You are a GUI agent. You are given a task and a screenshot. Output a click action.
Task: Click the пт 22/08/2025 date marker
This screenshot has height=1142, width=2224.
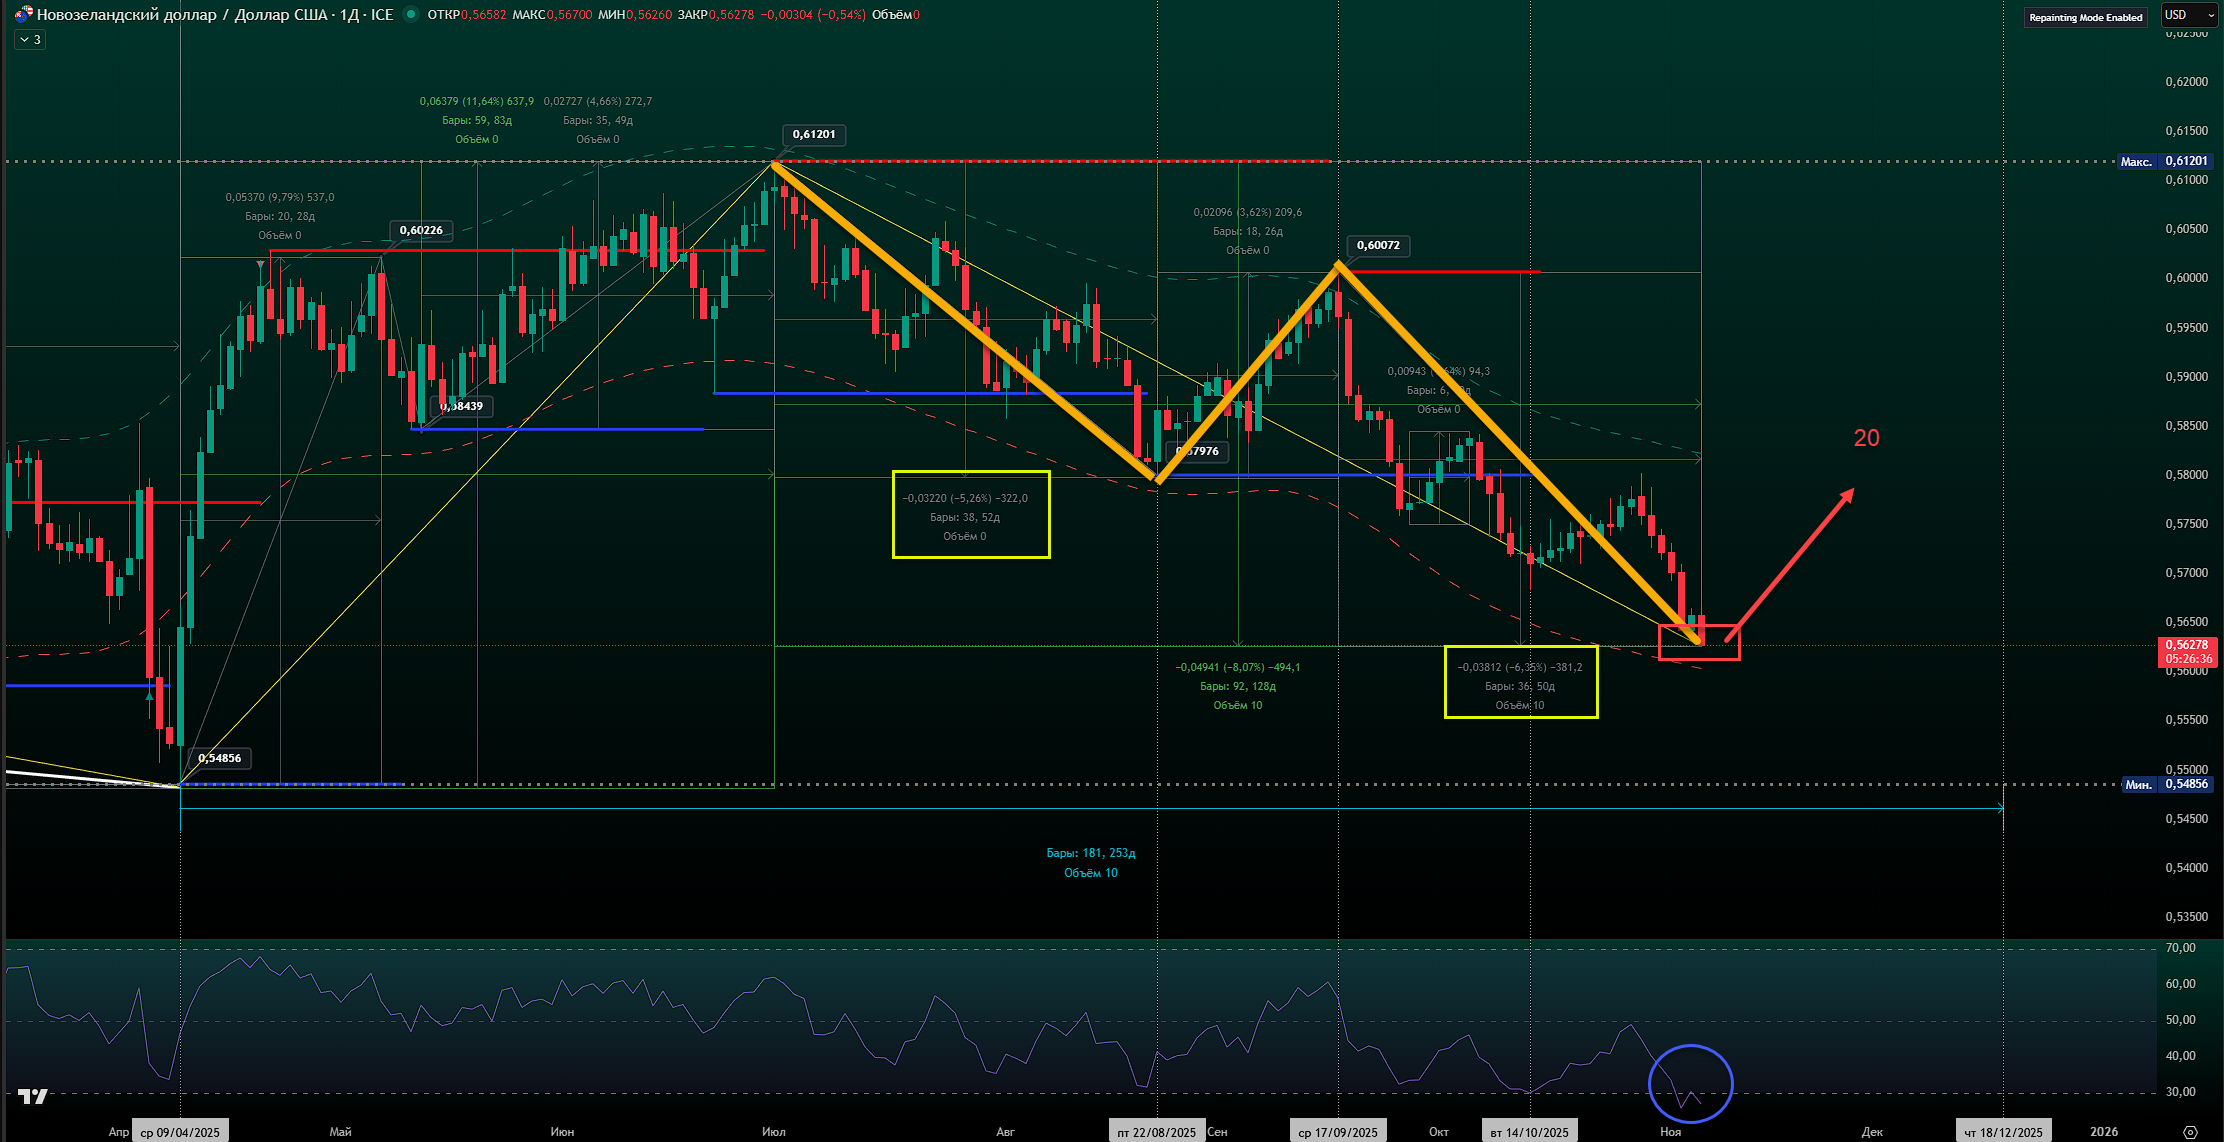[x=1157, y=1132]
